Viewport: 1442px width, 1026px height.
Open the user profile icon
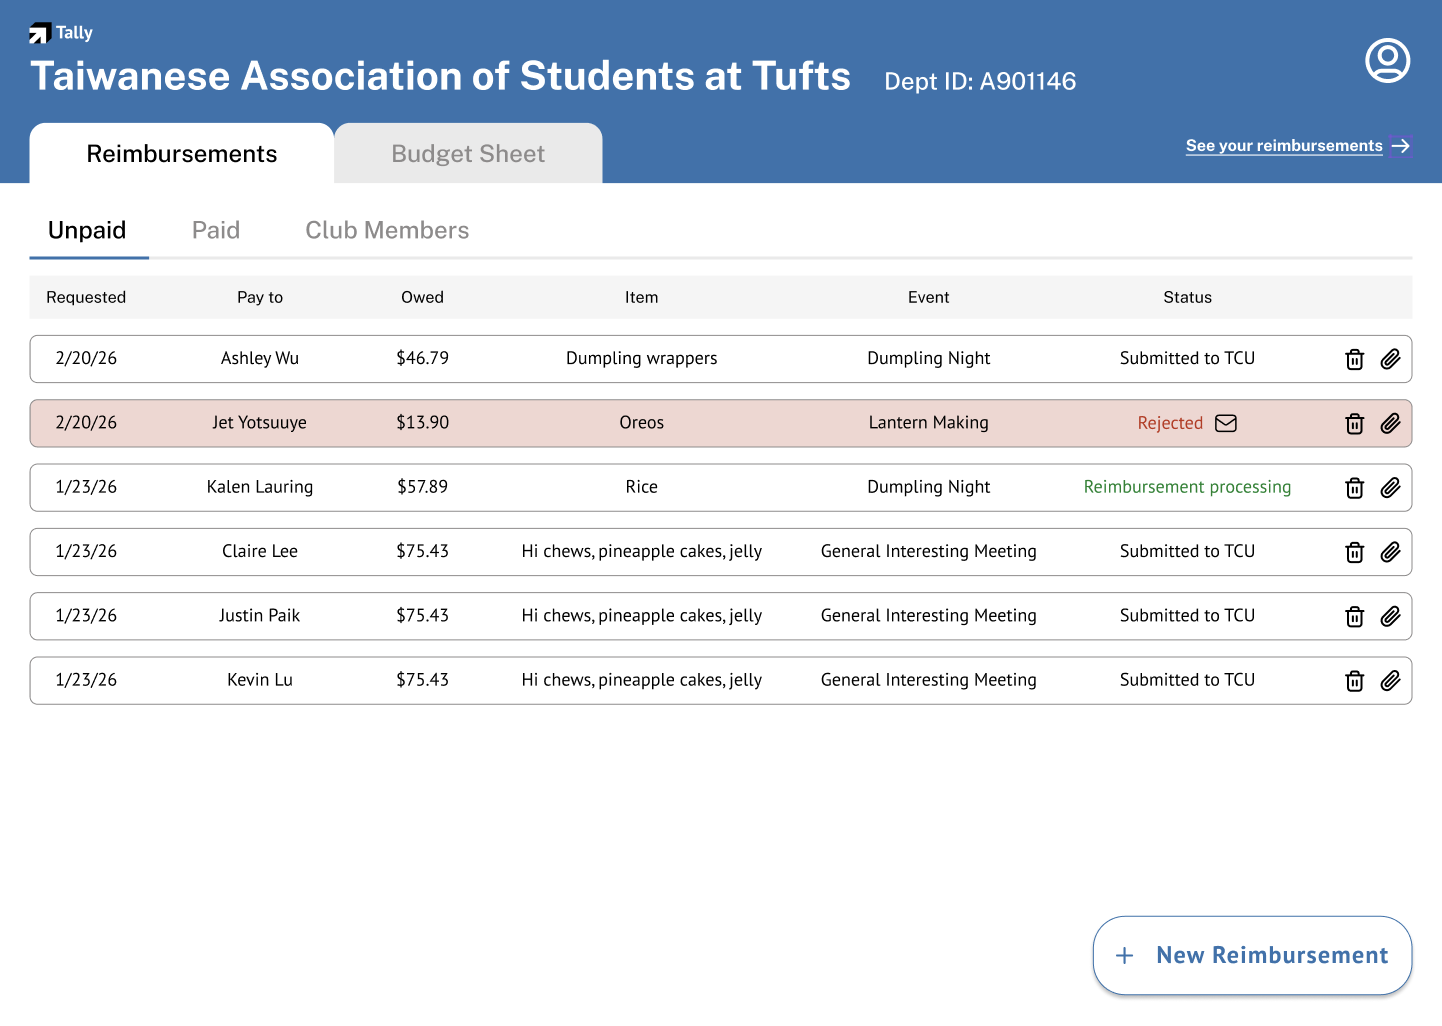[x=1387, y=61]
